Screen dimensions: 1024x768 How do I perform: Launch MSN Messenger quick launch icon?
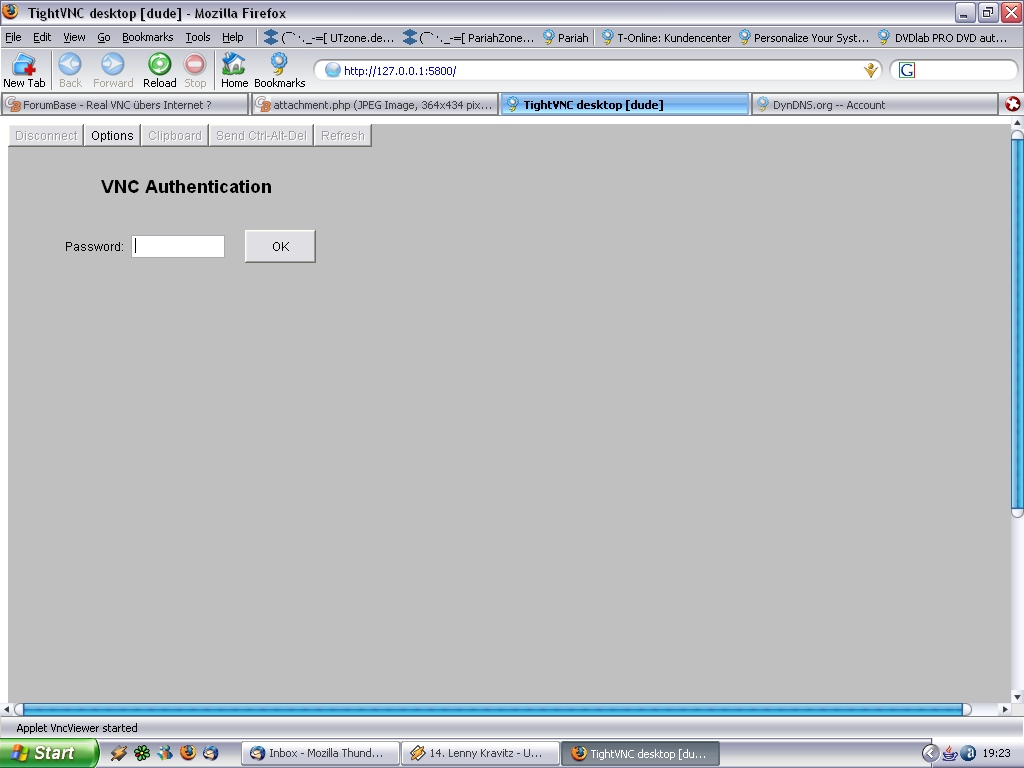[165, 753]
